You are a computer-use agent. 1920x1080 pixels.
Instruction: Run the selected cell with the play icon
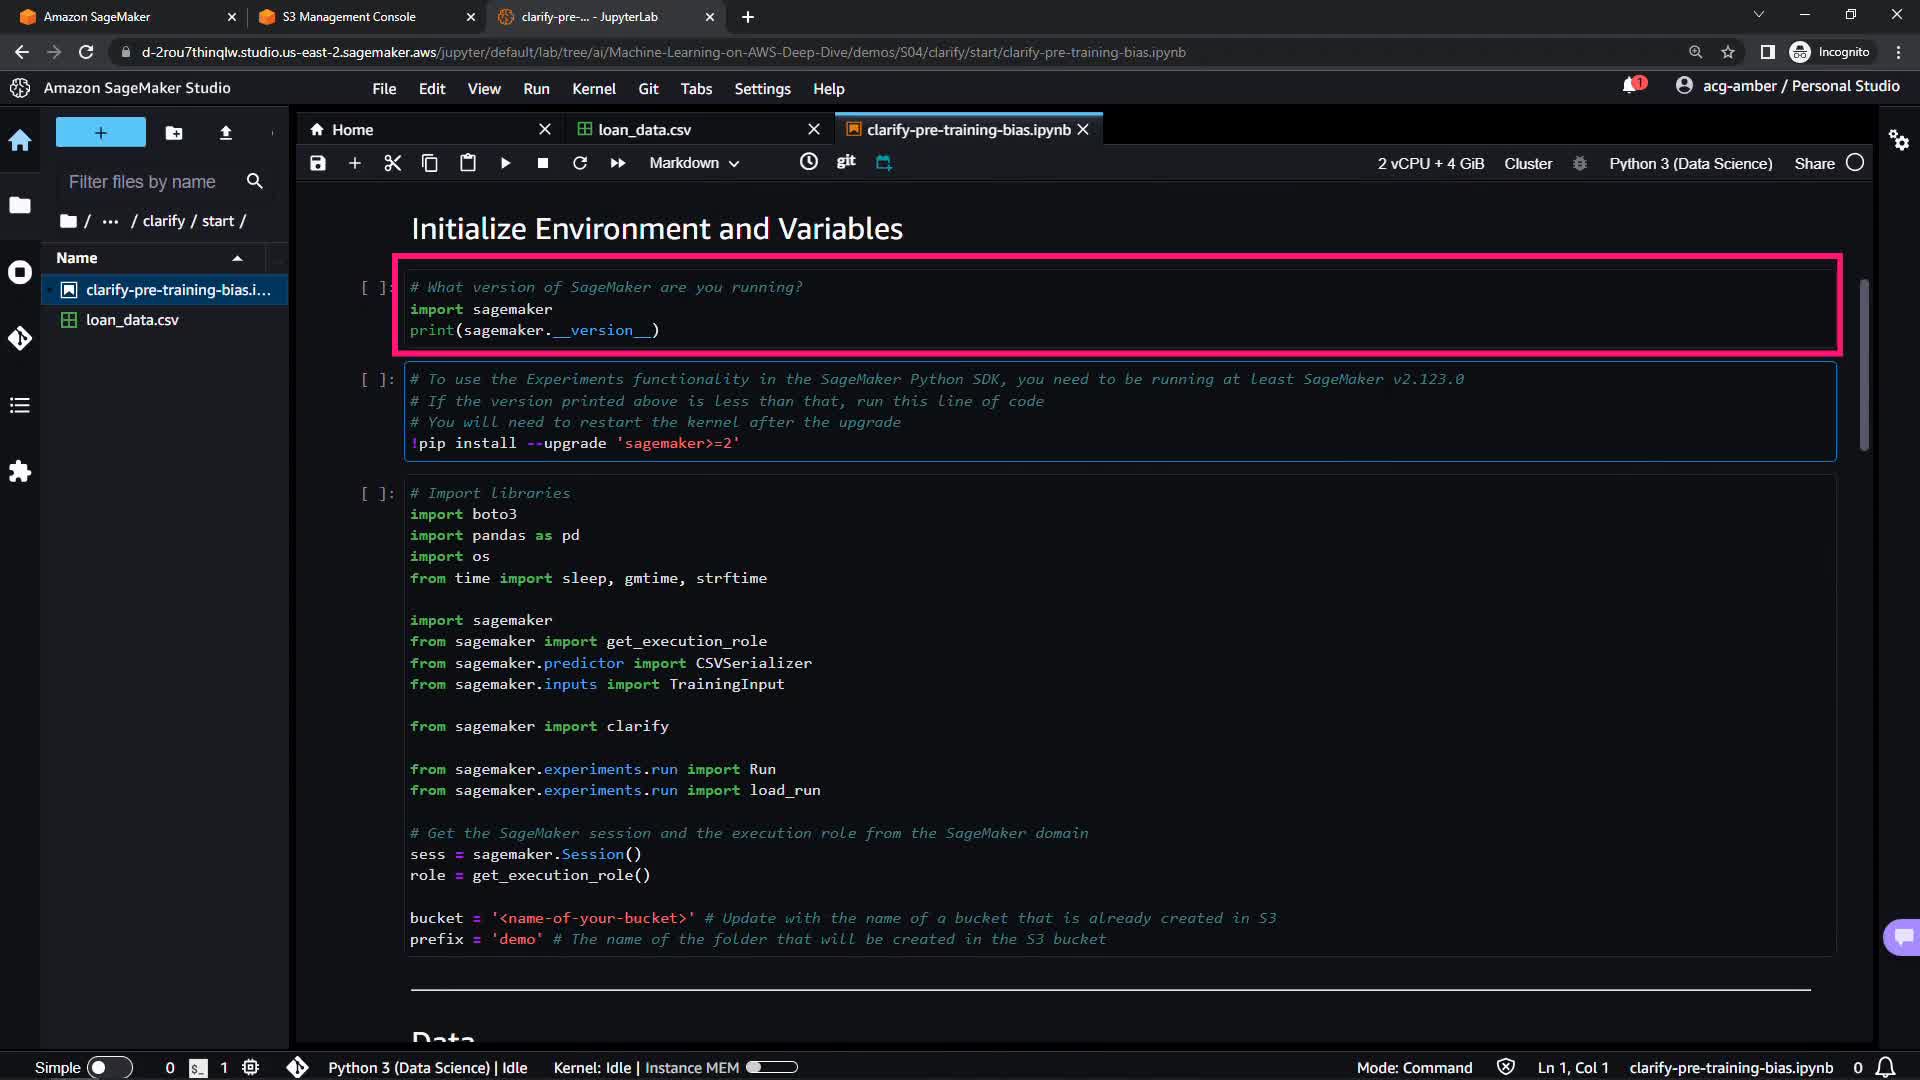[505, 163]
